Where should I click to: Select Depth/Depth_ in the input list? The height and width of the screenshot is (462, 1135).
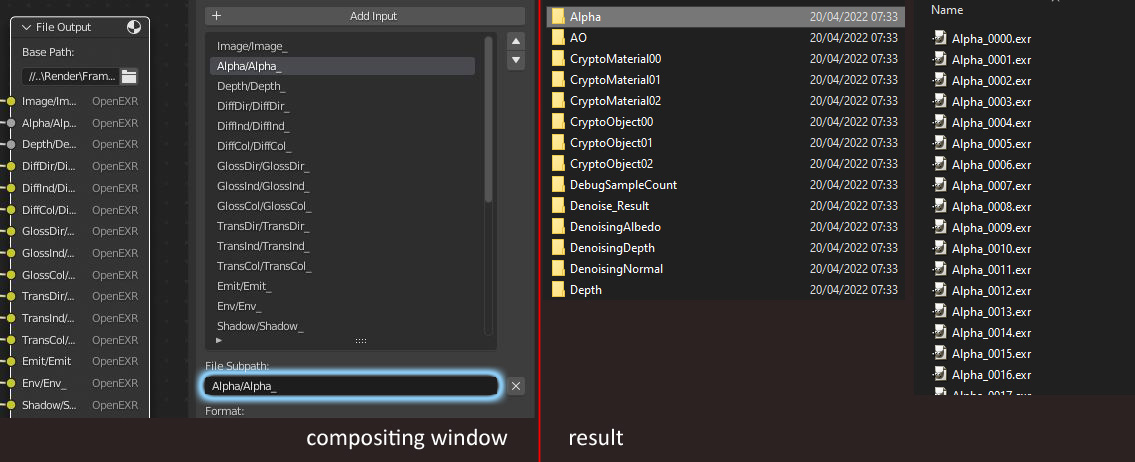click(x=342, y=86)
